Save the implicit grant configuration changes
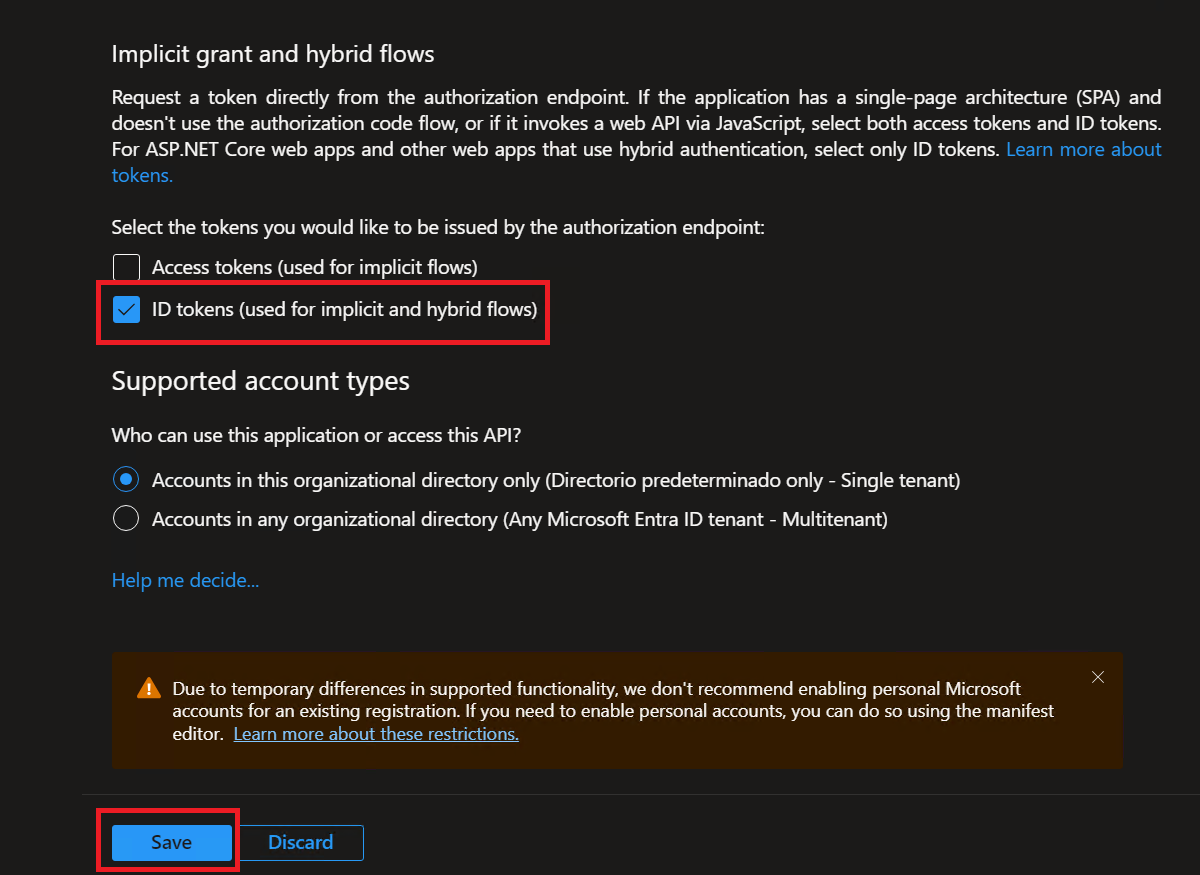 (169, 842)
